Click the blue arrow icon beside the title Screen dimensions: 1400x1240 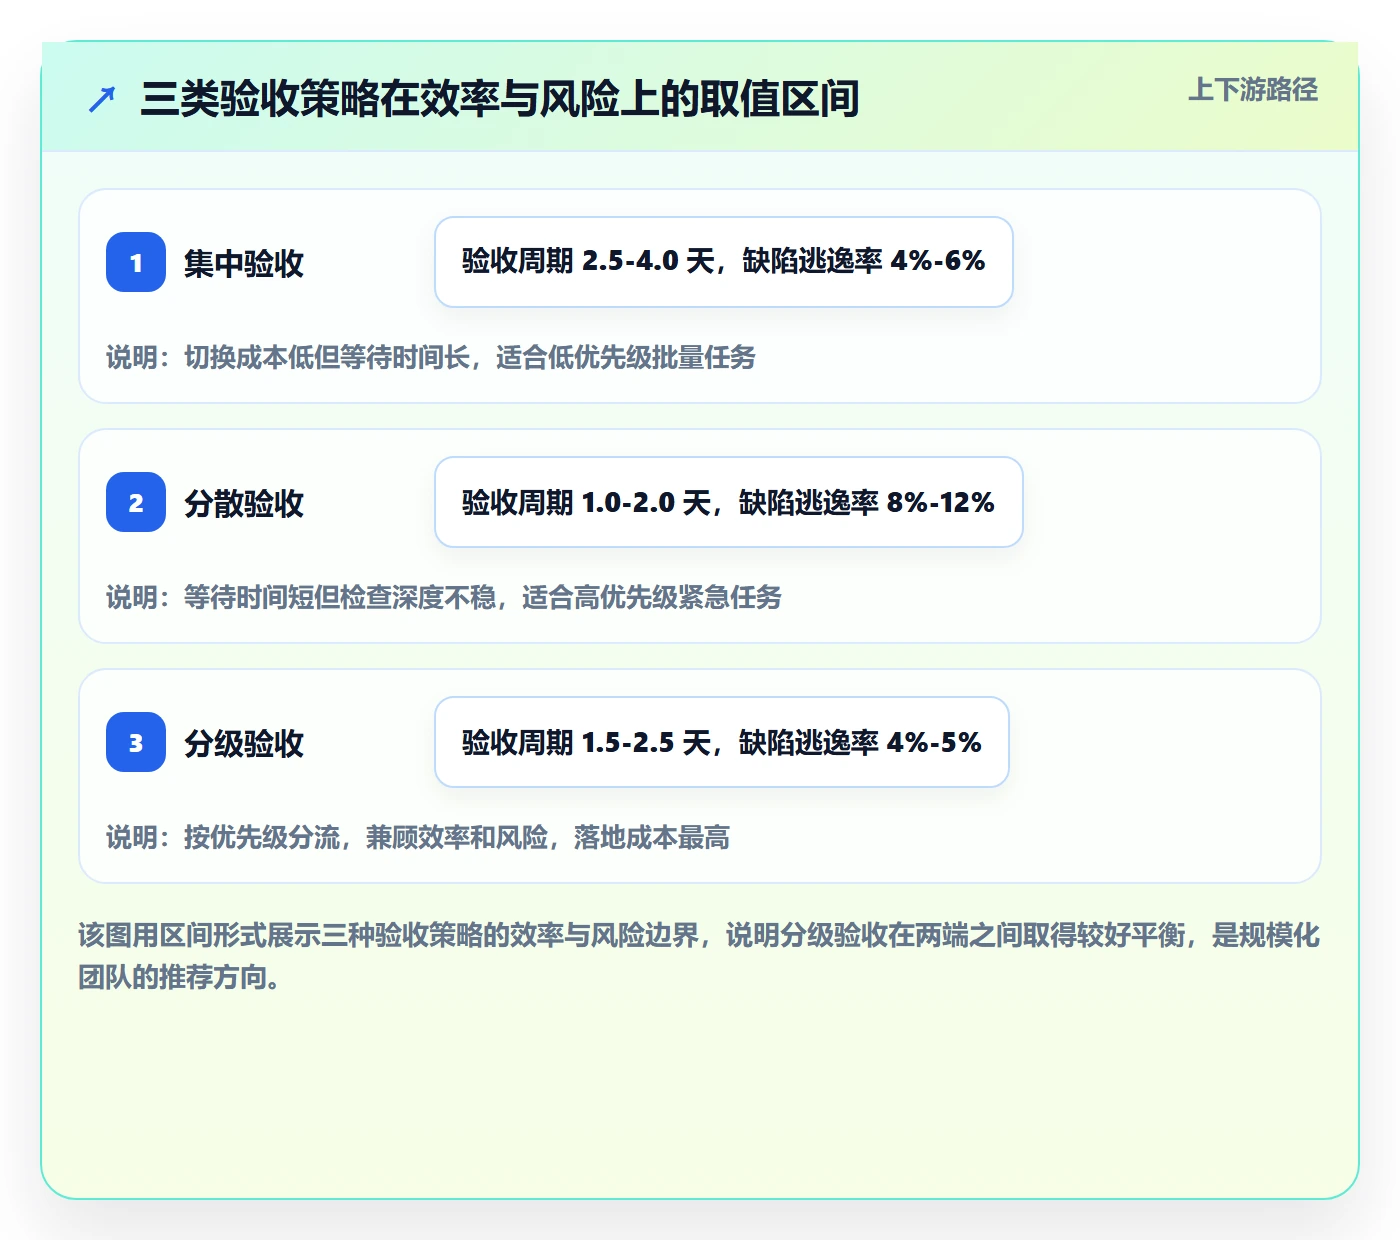(102, 99)
